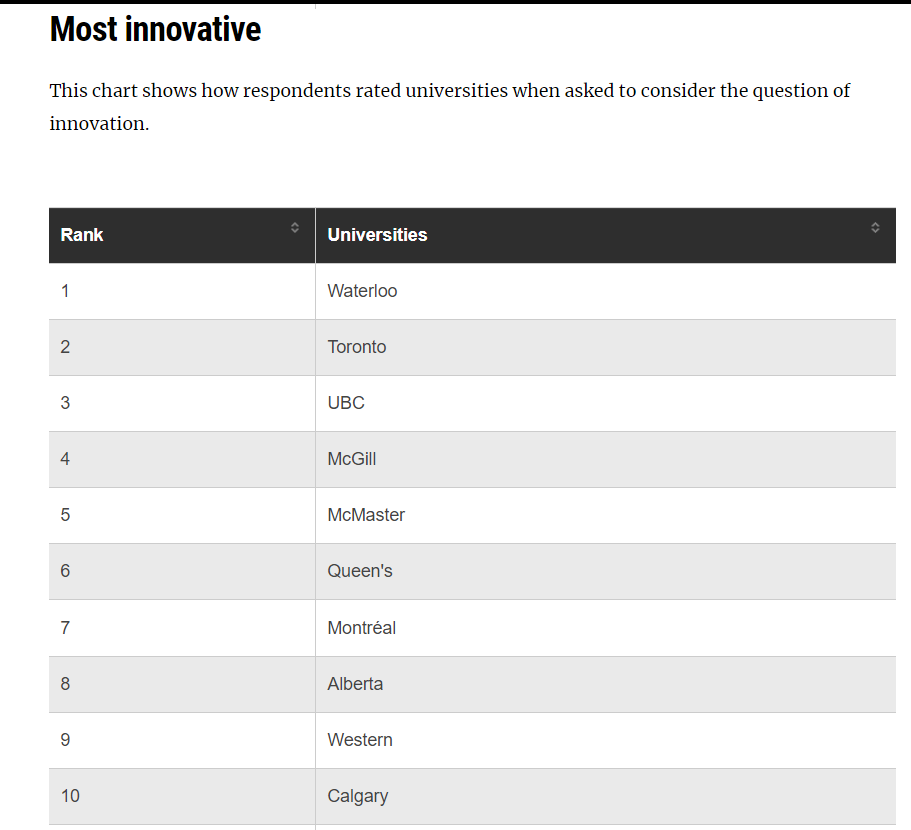Click rank number 1 cell
This screenshot has width=911, height=830.
click(x=182, y=291)
